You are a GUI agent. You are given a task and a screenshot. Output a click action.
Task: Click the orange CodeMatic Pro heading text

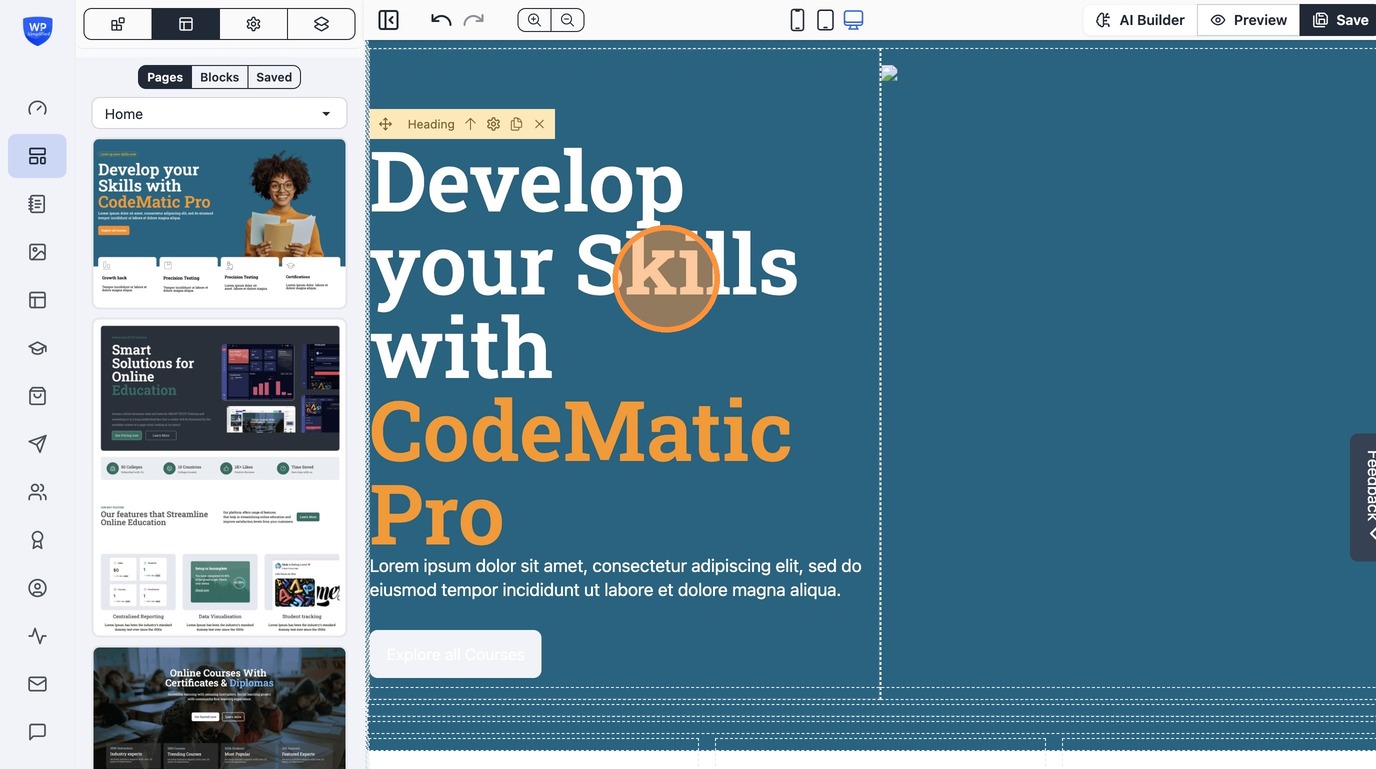coord(581,472)
